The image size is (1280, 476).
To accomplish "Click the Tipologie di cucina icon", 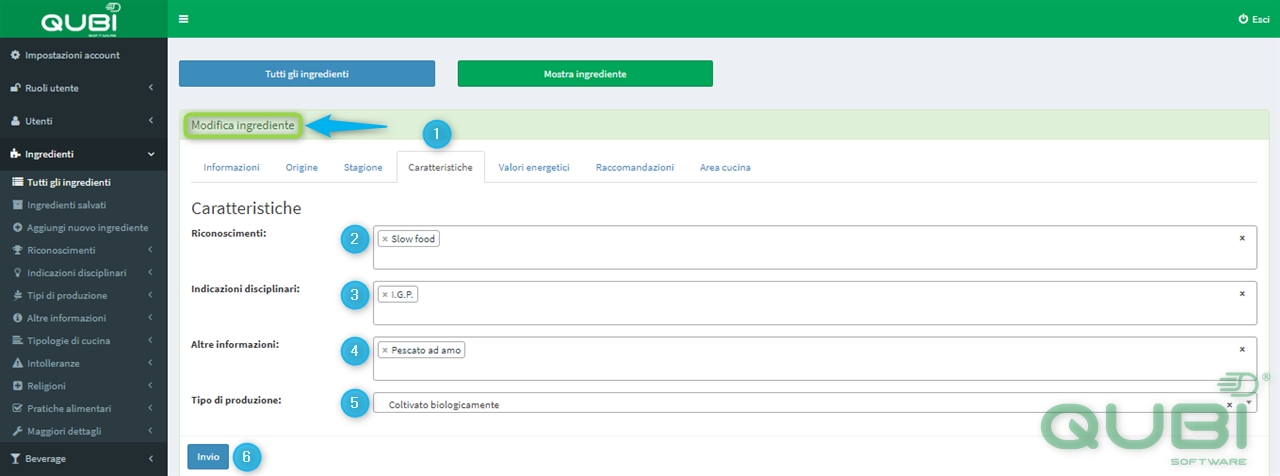I will 17,341.
